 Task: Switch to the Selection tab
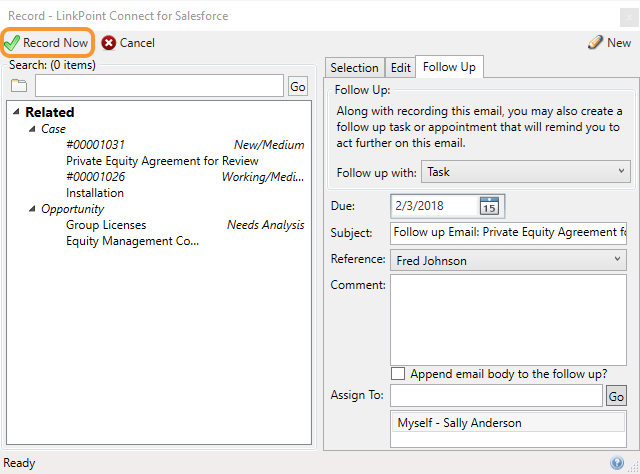354,67
